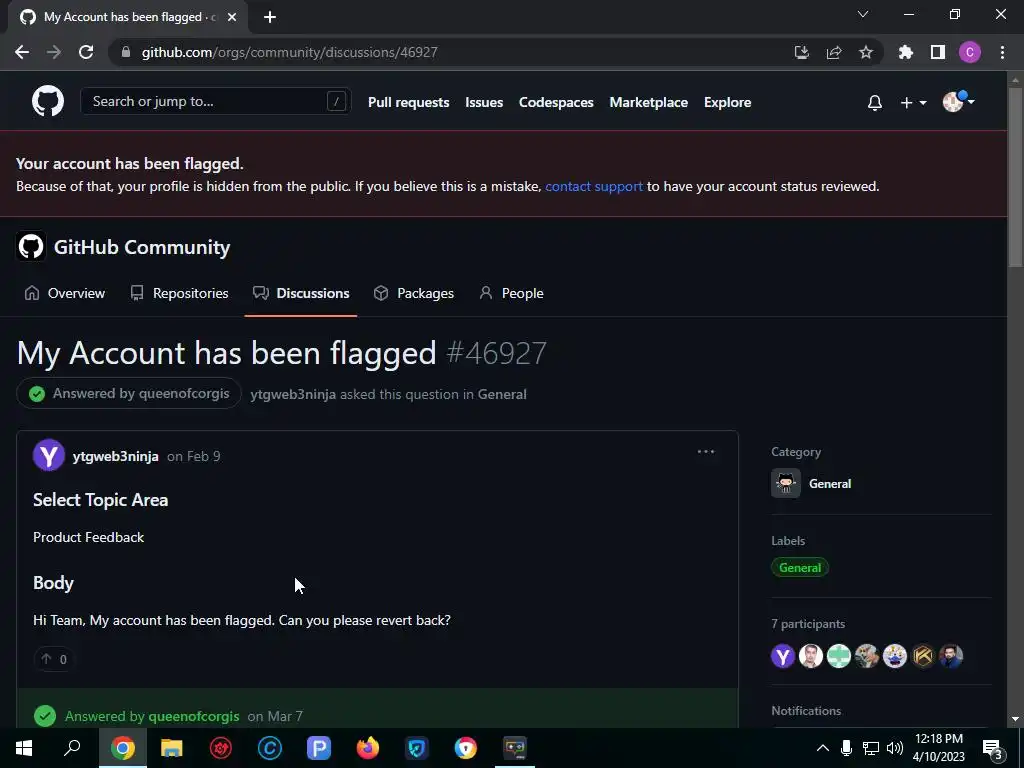Open Pull requests in the header
Image resolution: width=1024 pixels, height=768 pixels.
408,102
